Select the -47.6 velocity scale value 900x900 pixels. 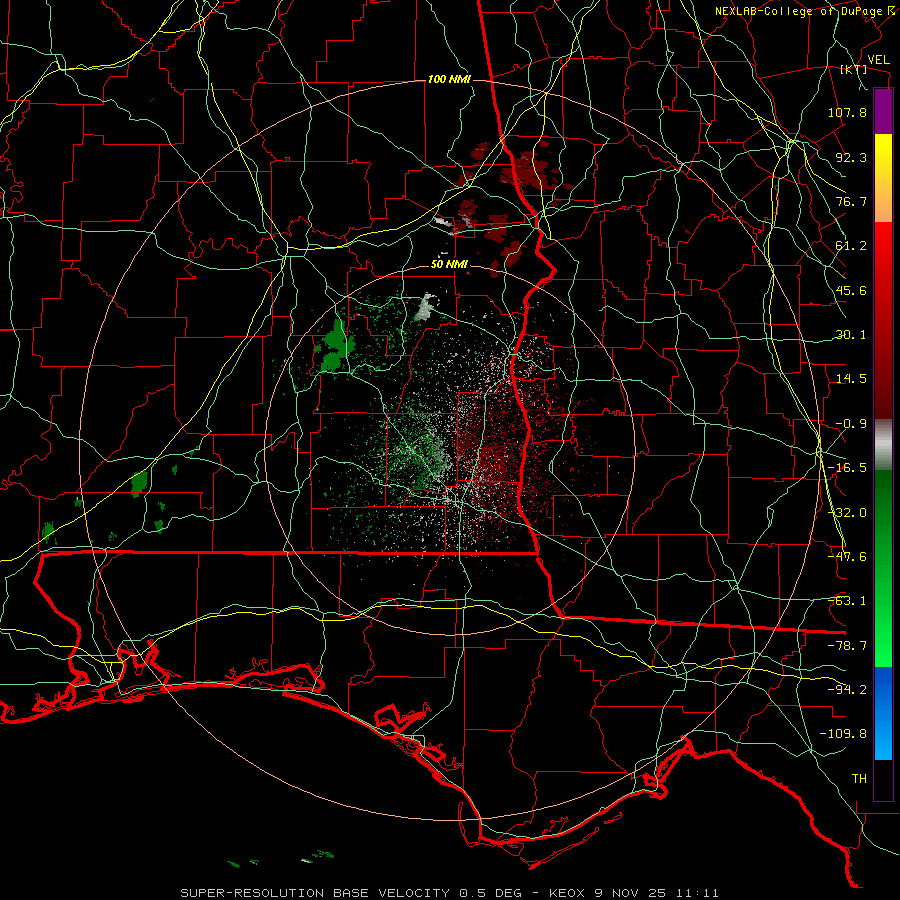pos(847,557)
